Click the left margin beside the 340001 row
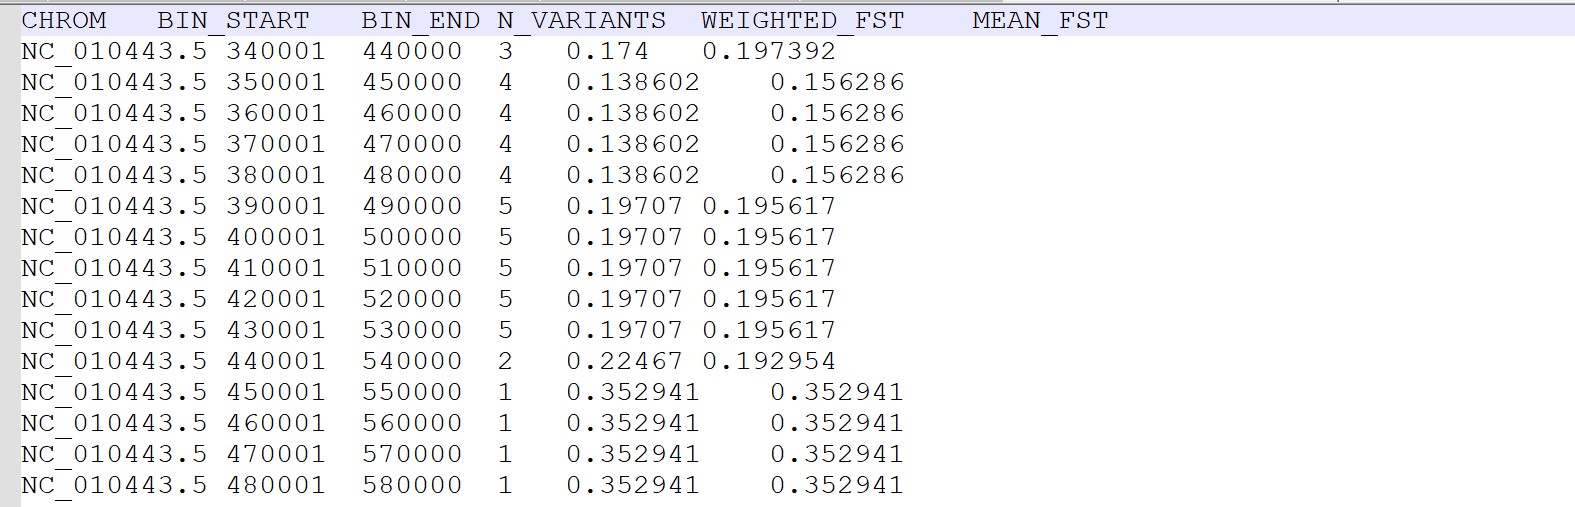 (10, 51)
